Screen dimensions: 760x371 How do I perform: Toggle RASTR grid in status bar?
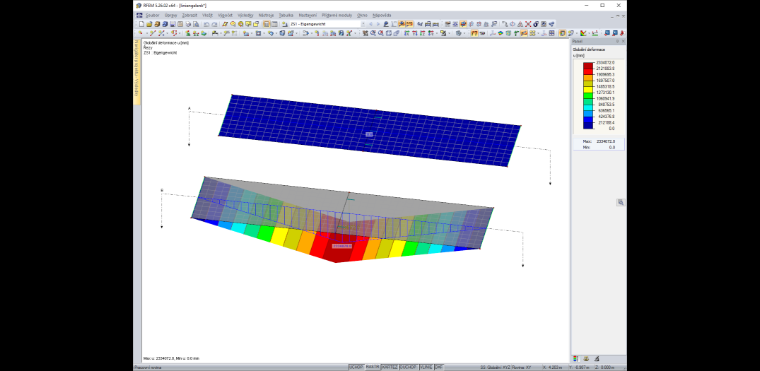coord(372,367)
